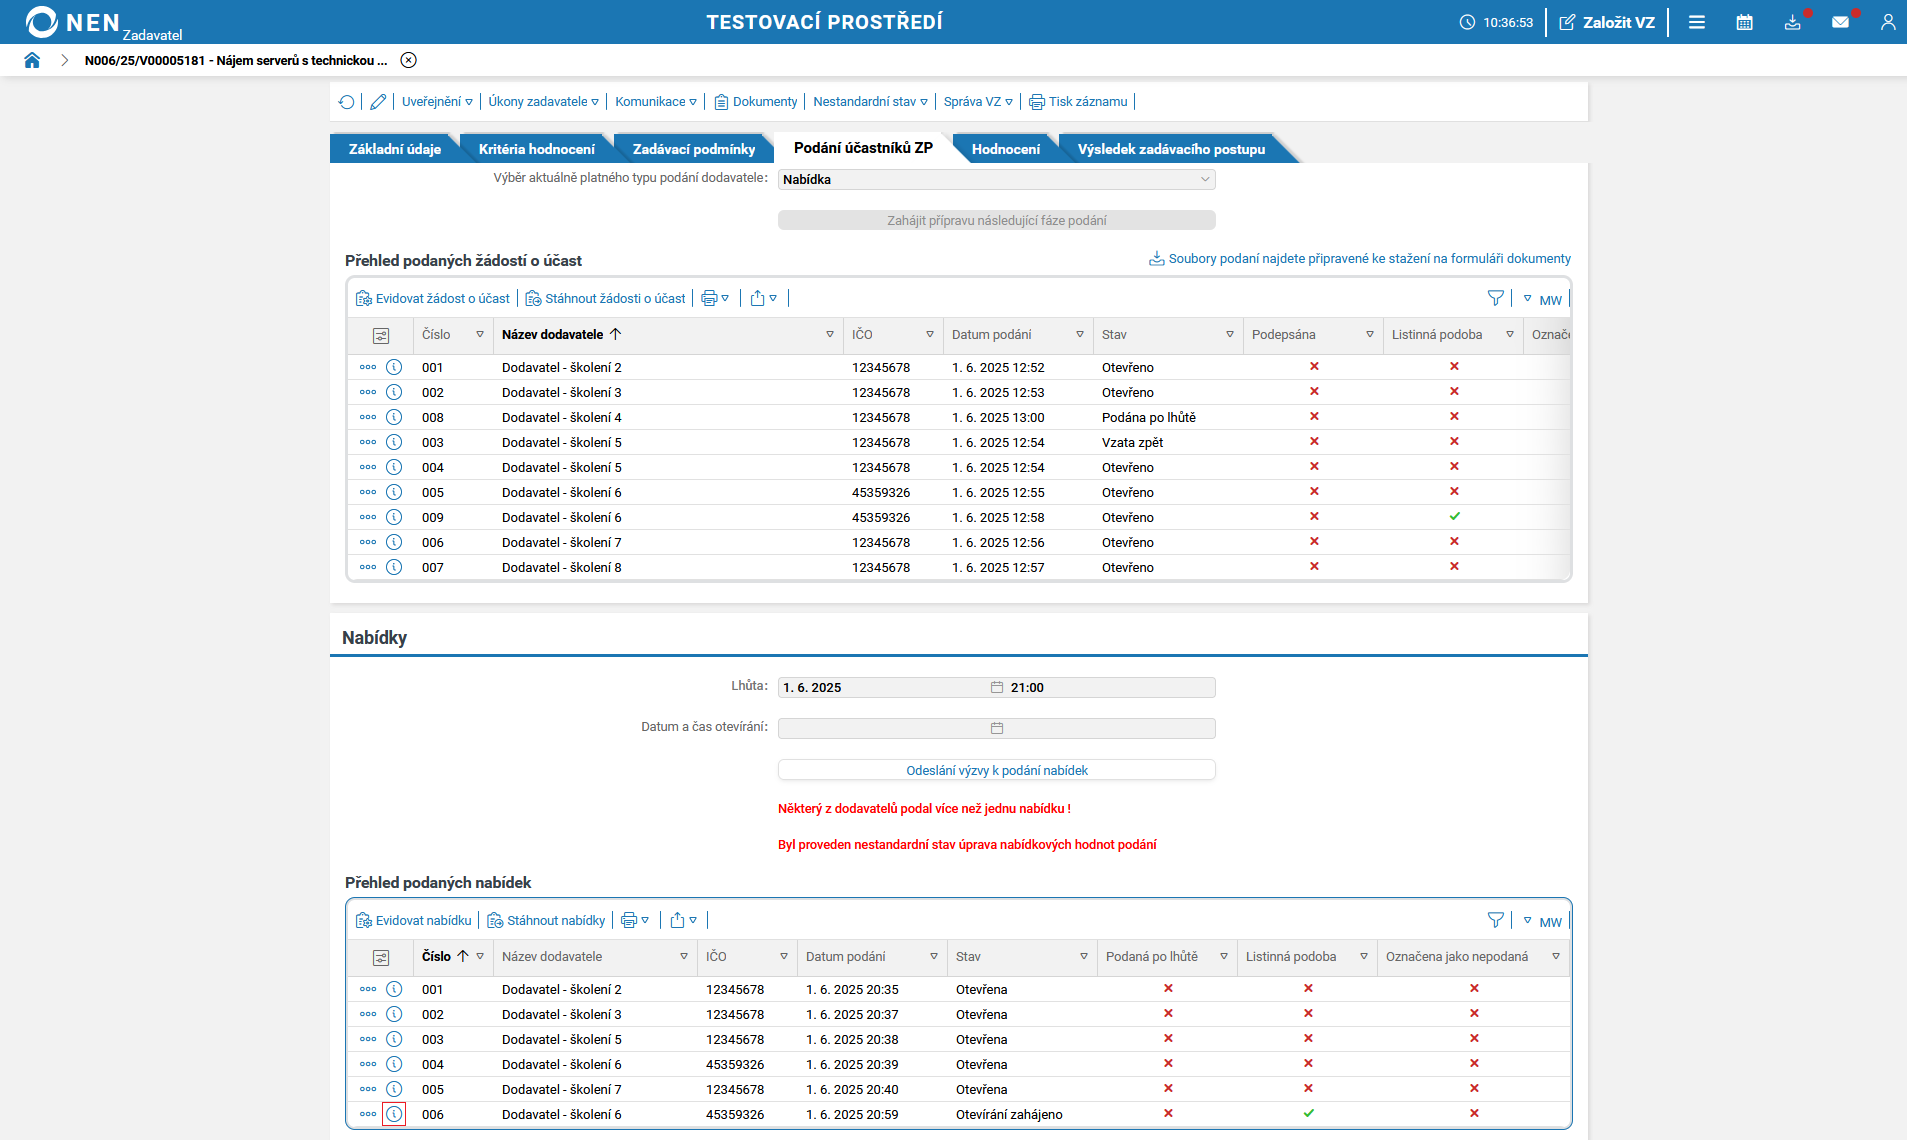Open the envelope messages icon
The height and width of the screenshot is (1140, 1907).
click(1840, 22)
